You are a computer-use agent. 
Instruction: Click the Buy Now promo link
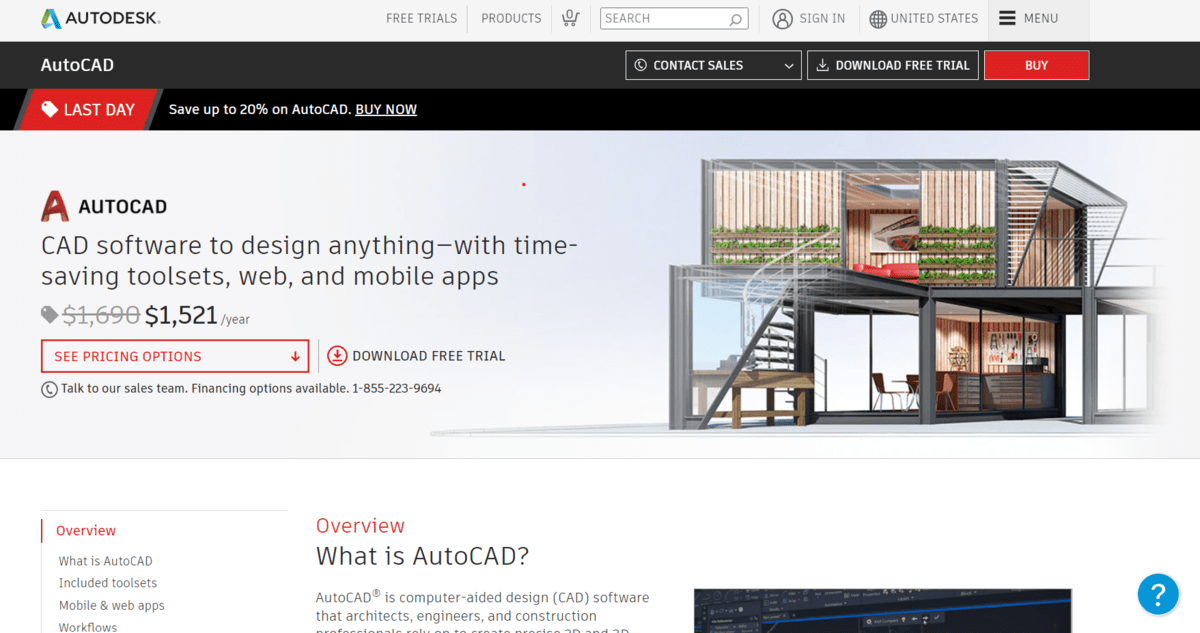click(x=386, y=109)
